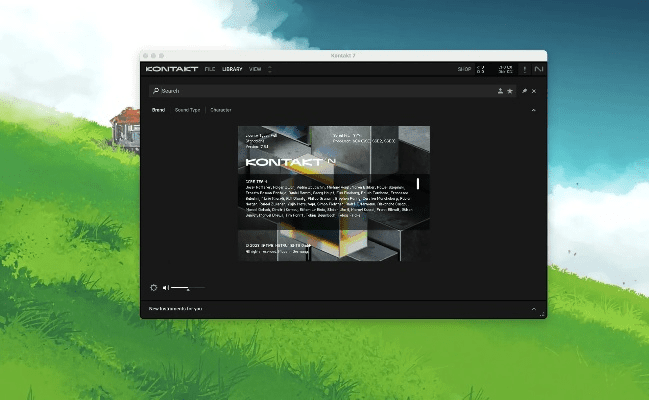This screenshot has width=649, height=400.
Task: Click the up/down arrows next to VIEW
Action: point(269,69)
